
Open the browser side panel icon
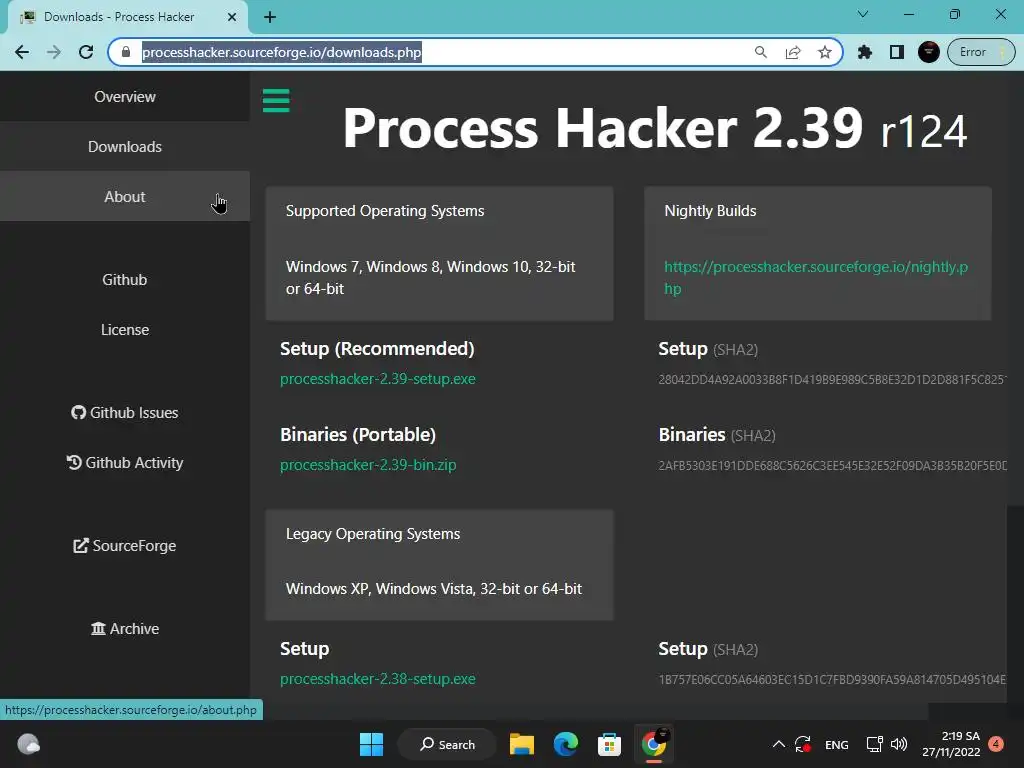click(x=897, y=52)
